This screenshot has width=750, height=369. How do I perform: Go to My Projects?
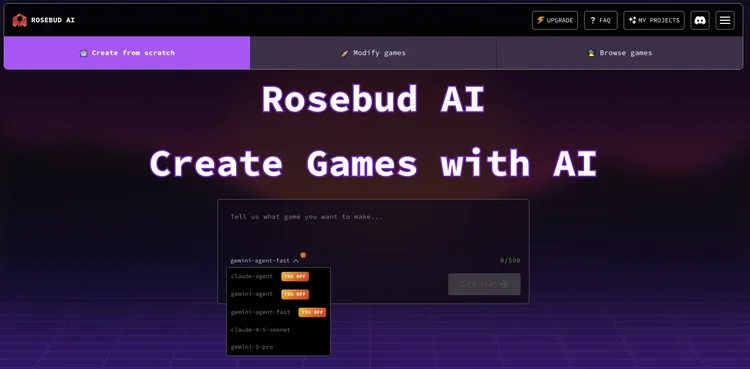pos(654,21)
